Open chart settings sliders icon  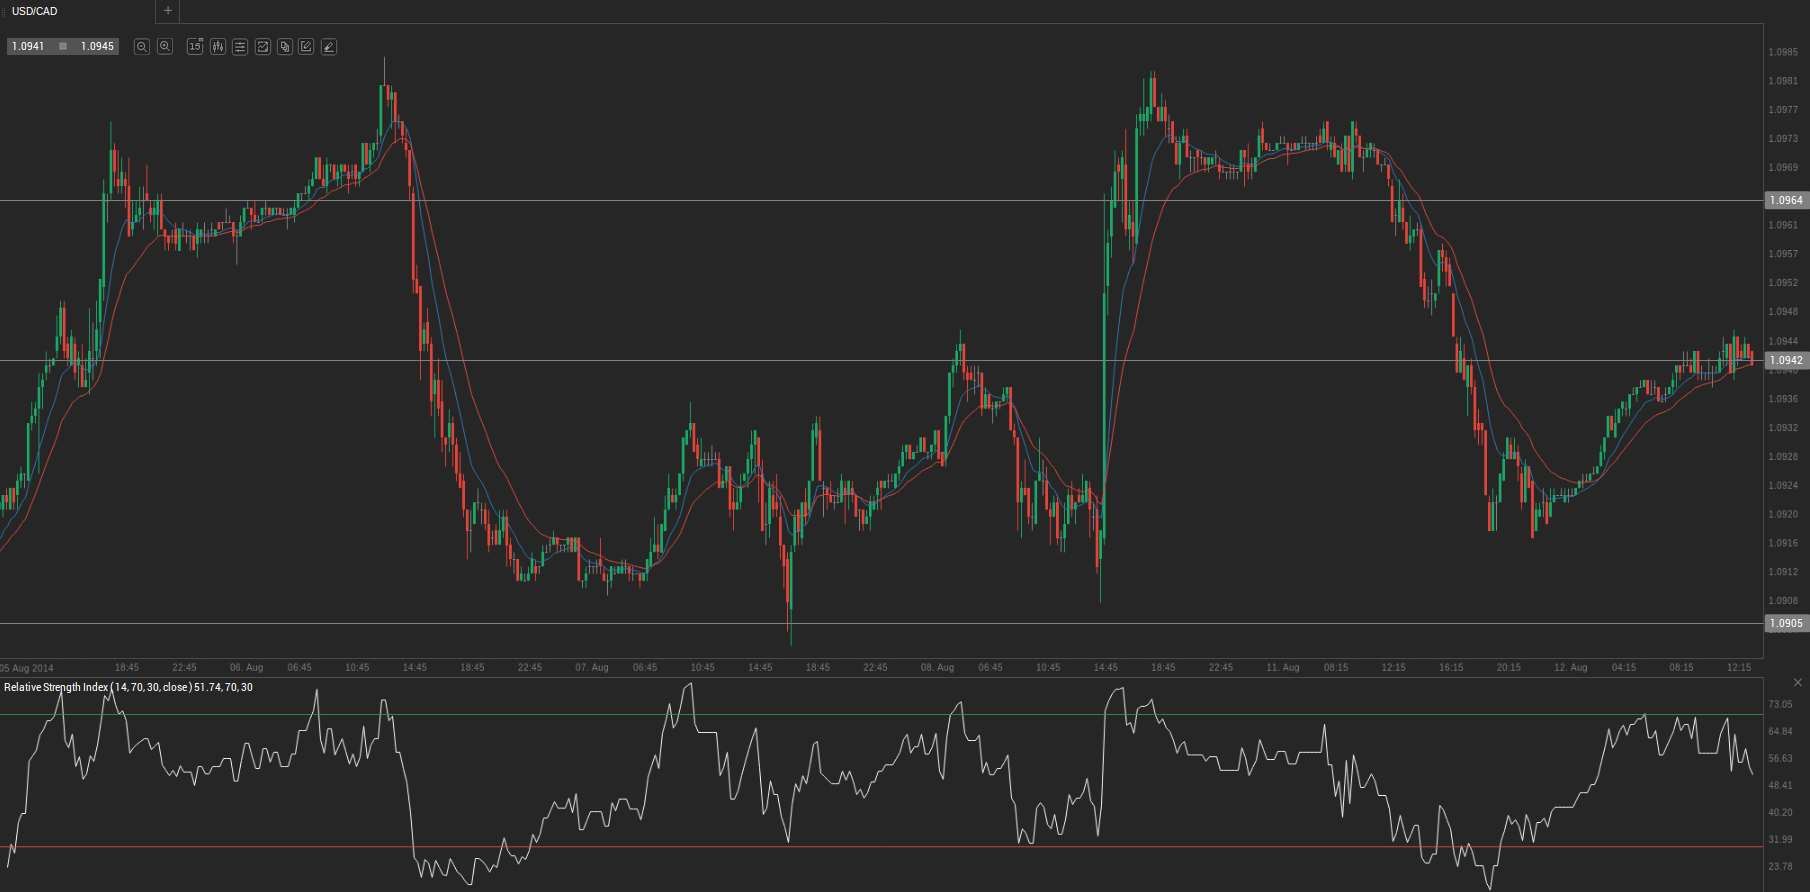240,47
